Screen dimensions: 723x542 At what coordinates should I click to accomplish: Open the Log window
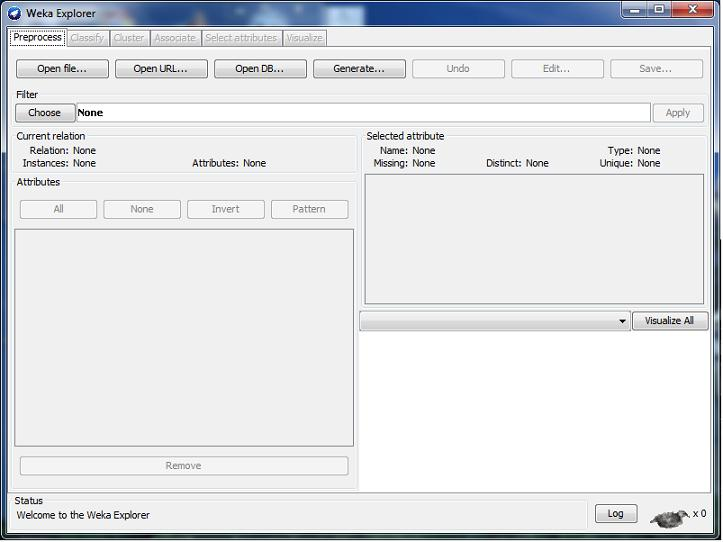(x=616, y=513)
